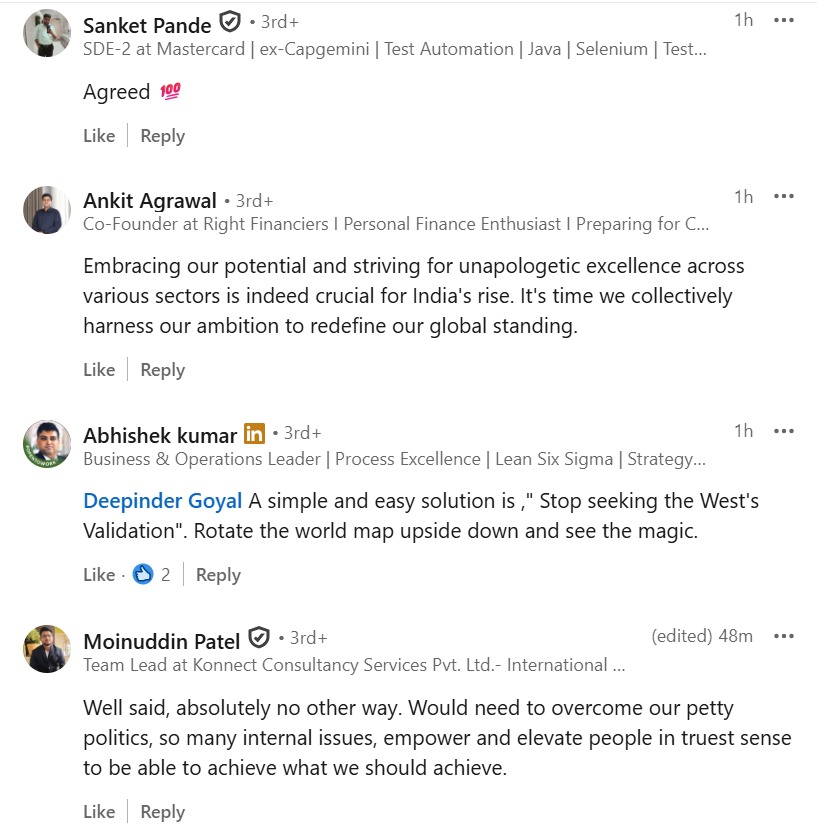The width and height of the screenshot is (817, 837).
Task: Like Sanket Pande's "Agreed" comment
Action: coord(99,136)
